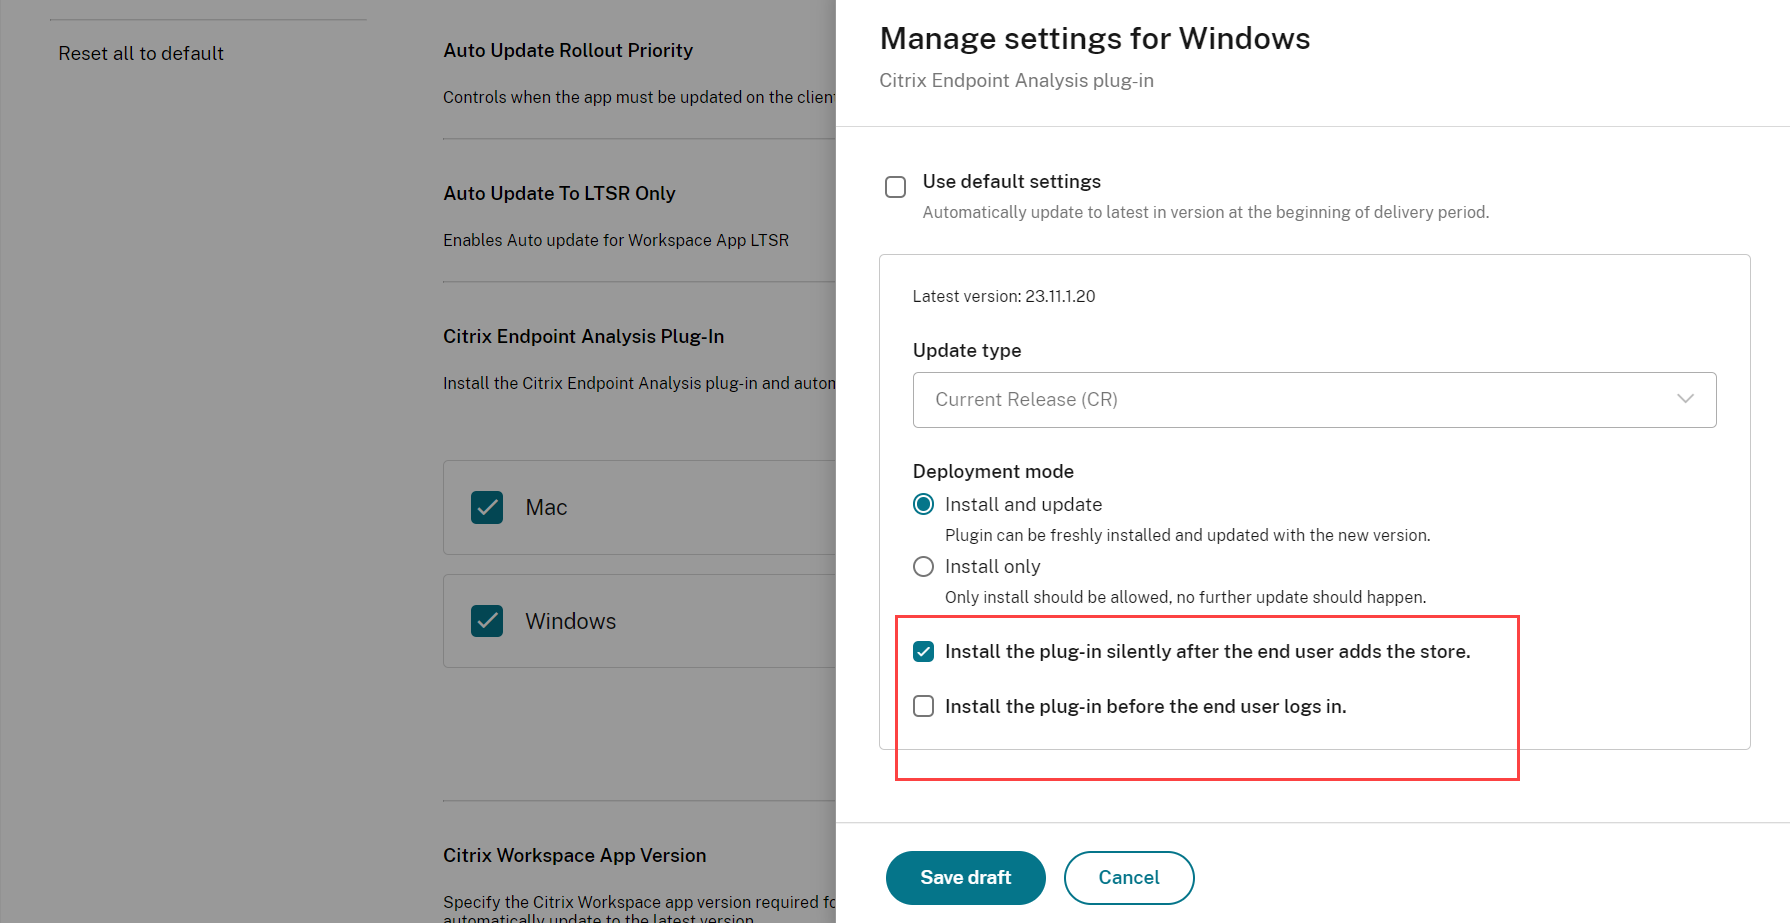Image resolution: width=1790 pixels, height=923 pixels.
Task: Select Install only radio option
Action: (924, 567)
